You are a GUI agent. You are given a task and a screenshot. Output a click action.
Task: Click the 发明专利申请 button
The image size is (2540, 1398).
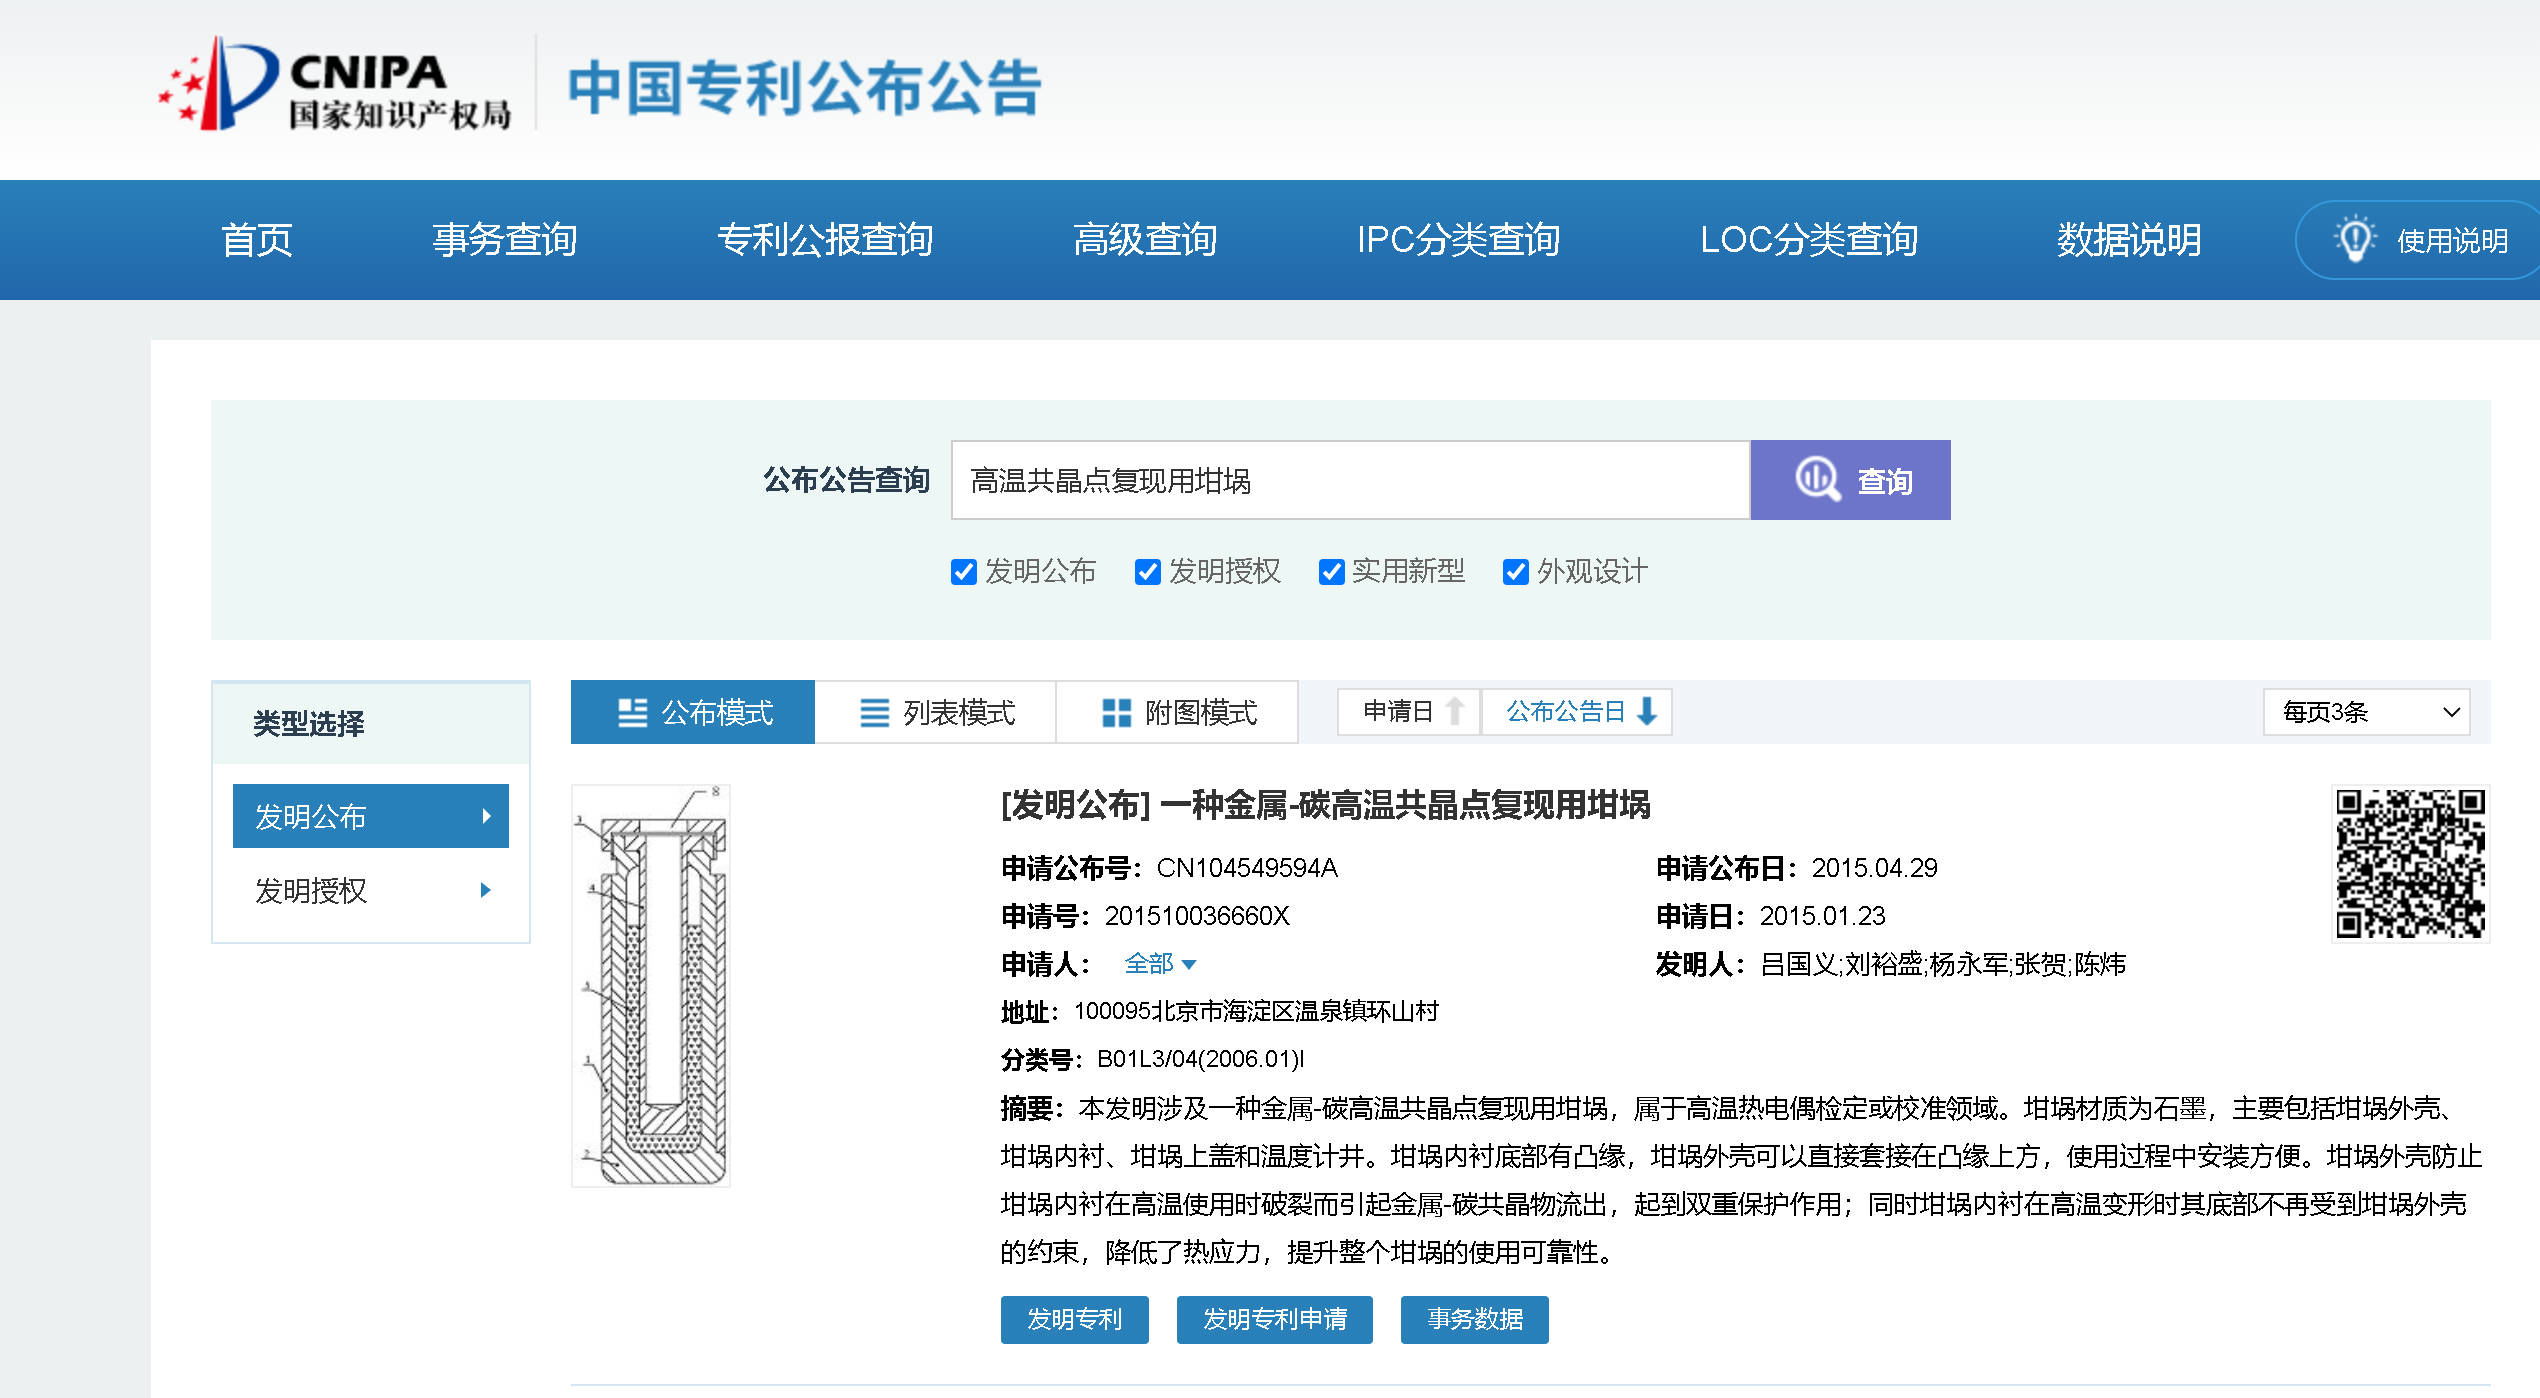click(1274, 1320)
